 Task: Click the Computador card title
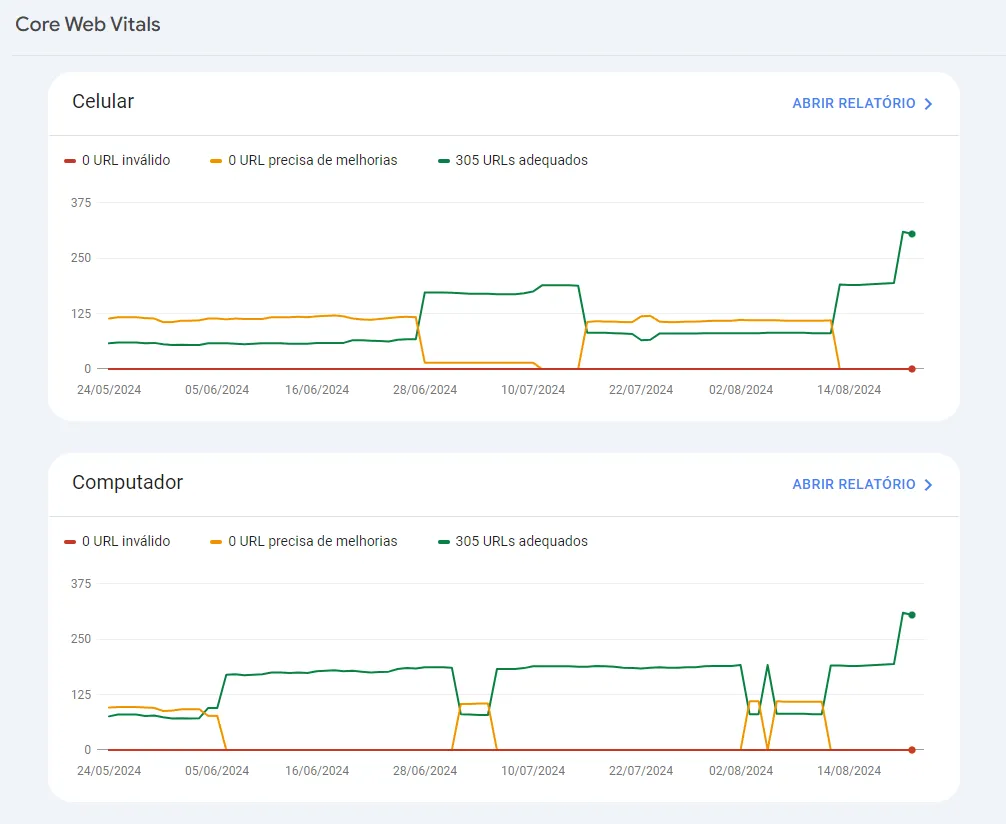[x=127, y=482]
